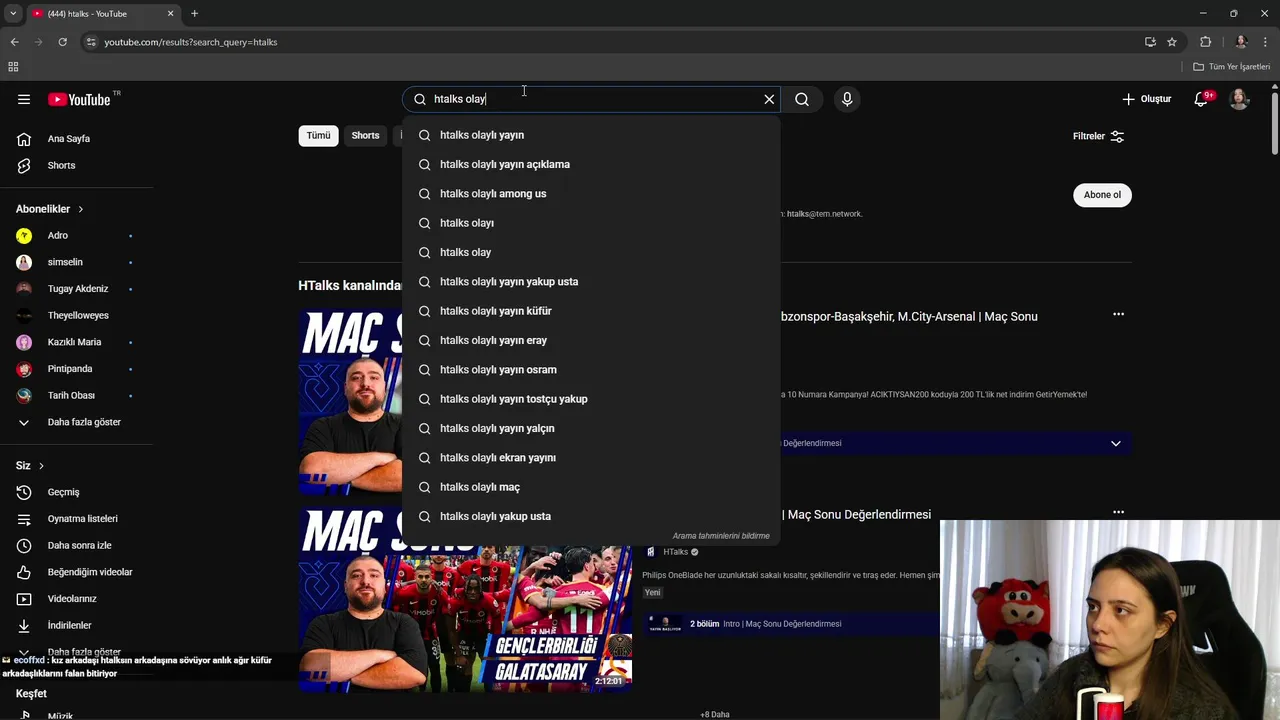
Task: Open the HTalks channel name link
Action: (675, 552)
